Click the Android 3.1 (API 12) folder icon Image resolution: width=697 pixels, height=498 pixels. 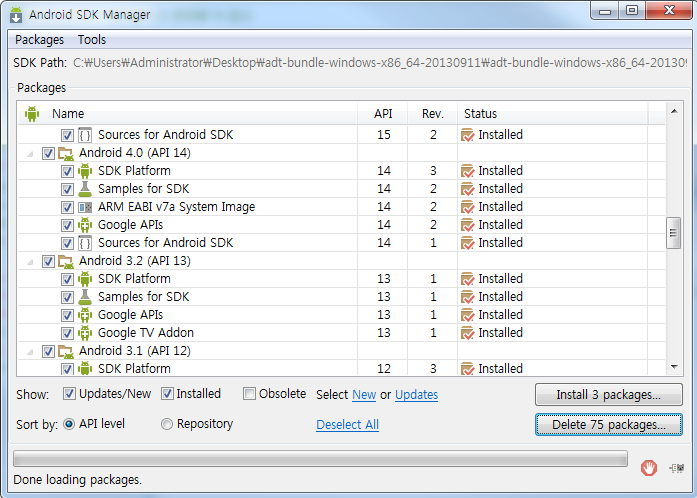pyautogui.click(x=66, y=352)
